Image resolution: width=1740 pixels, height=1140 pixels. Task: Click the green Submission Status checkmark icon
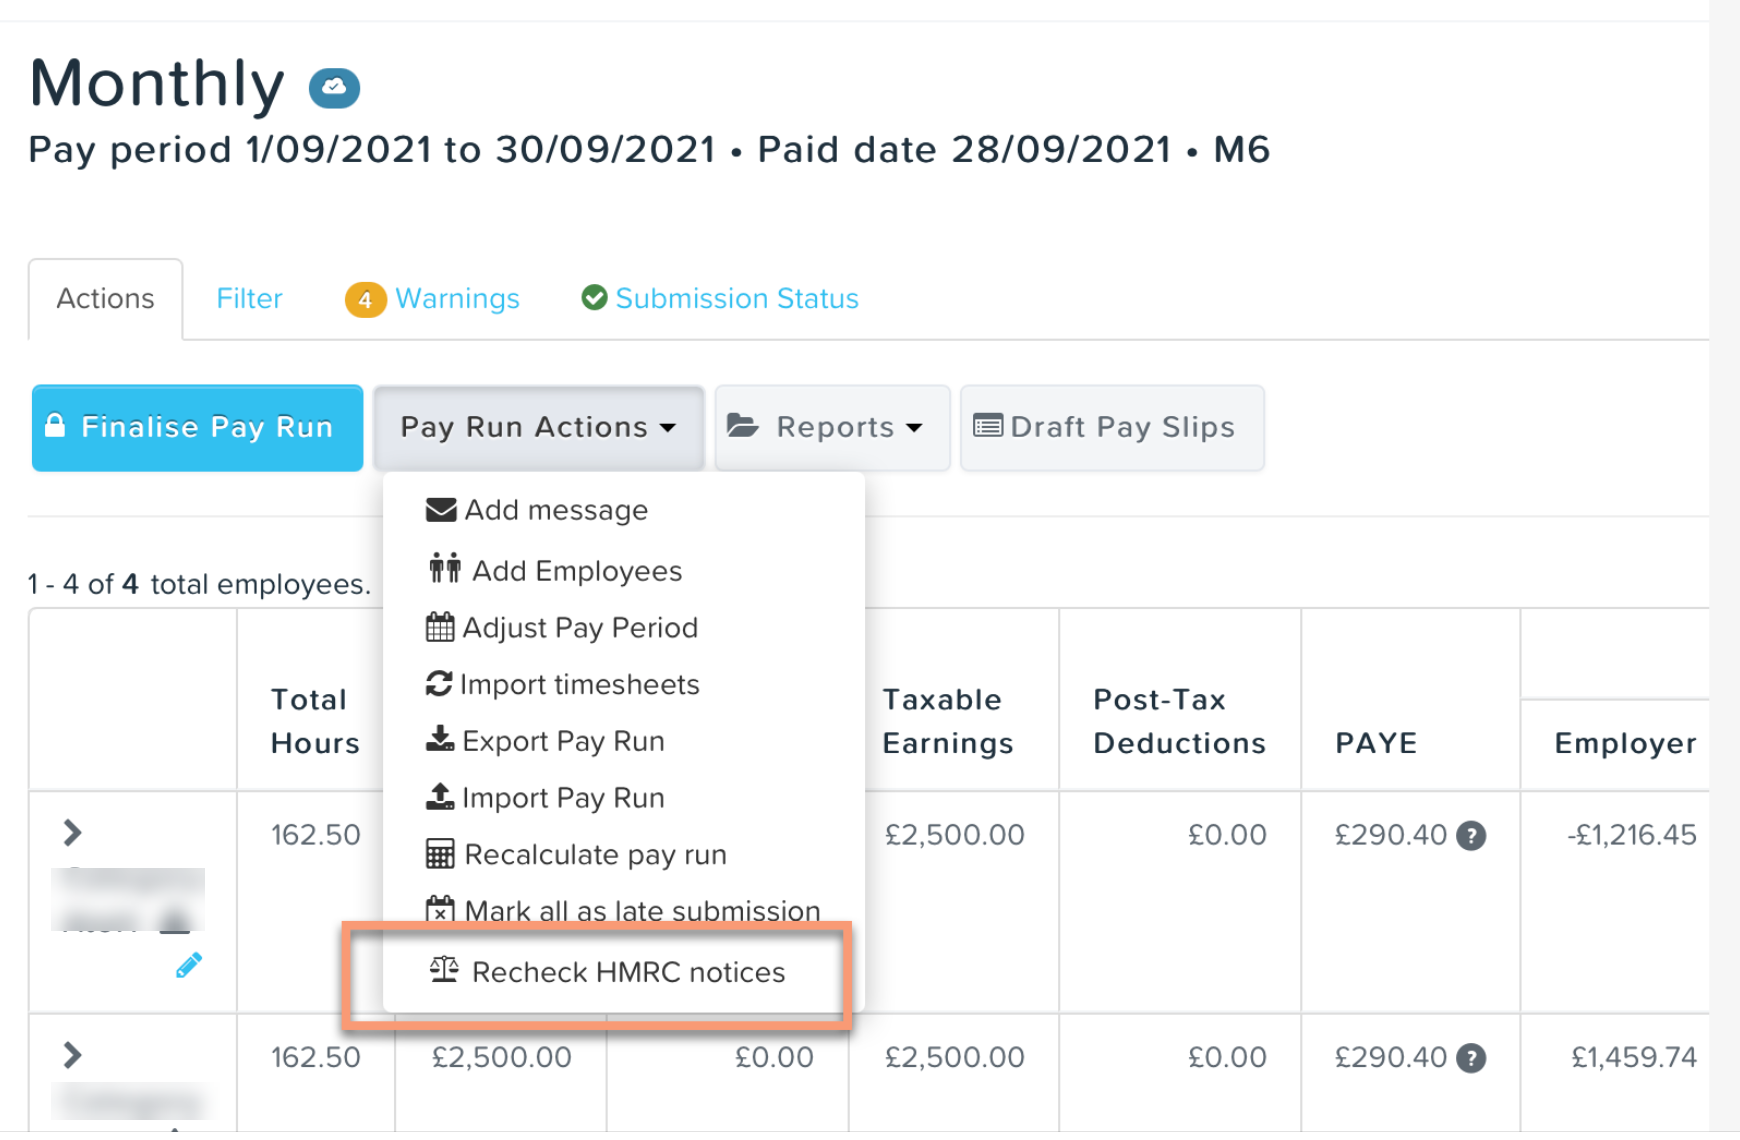594,298
